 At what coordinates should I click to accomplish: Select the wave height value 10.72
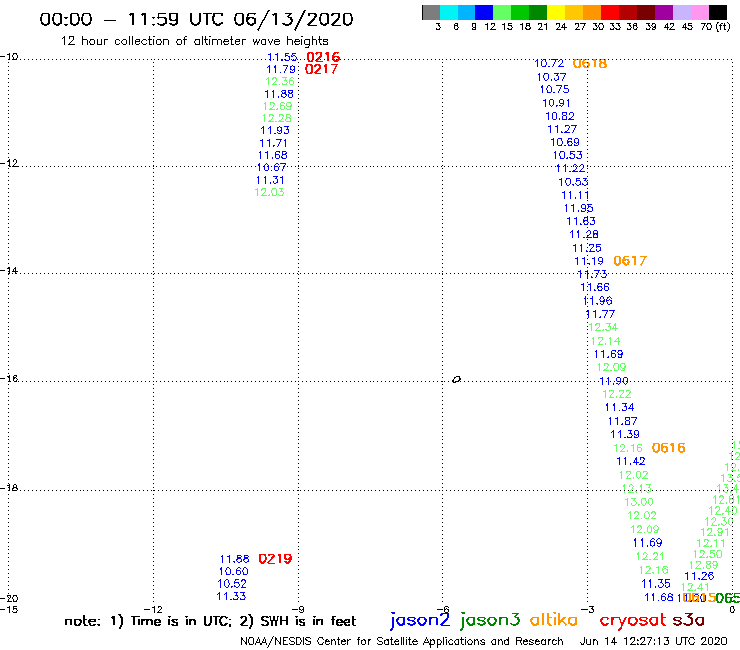pos(549,63)
